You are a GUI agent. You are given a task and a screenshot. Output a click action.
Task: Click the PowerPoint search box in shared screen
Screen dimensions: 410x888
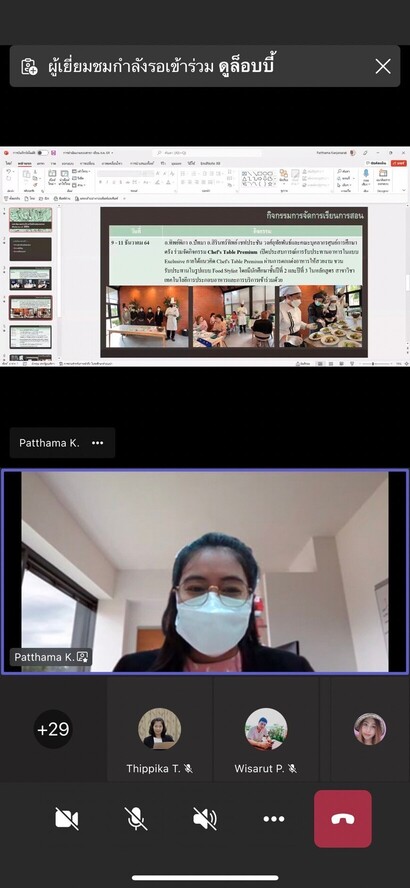pos(207,153)
